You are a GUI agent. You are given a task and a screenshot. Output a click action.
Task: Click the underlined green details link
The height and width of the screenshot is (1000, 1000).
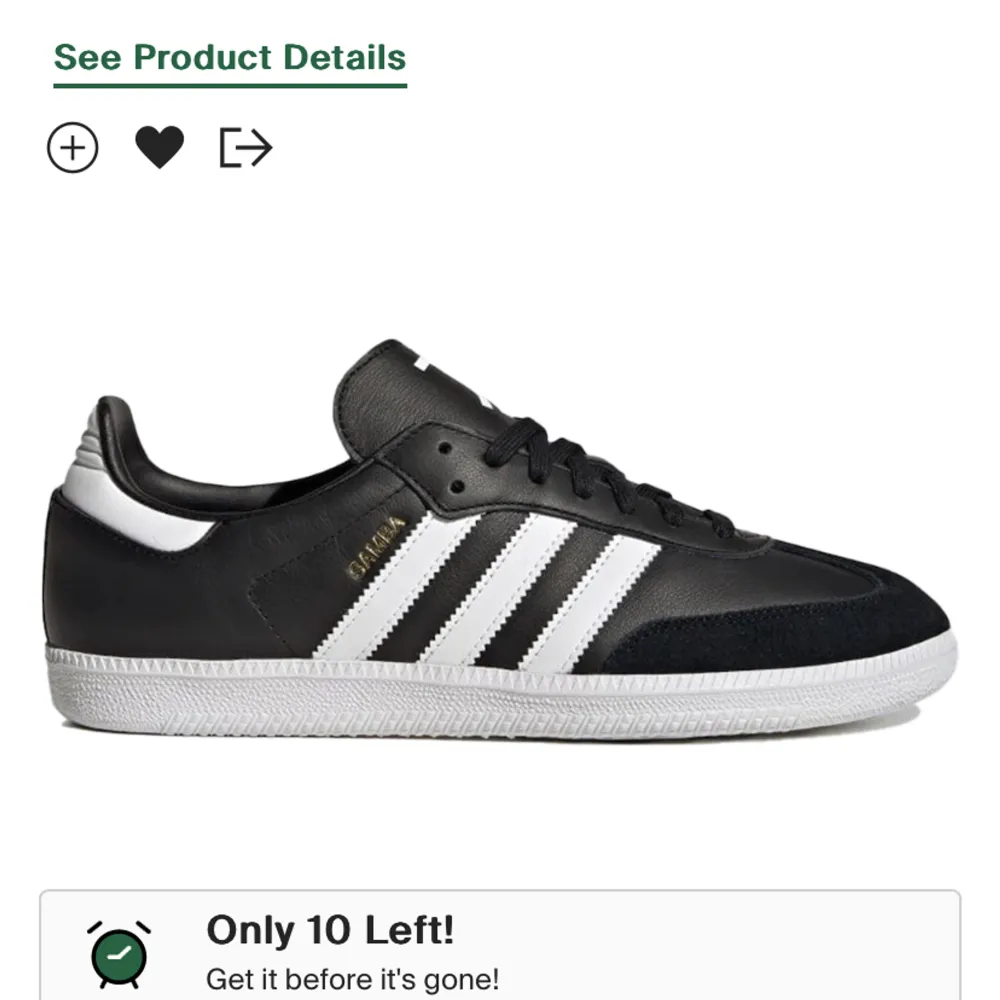click(x=231, y=58)
